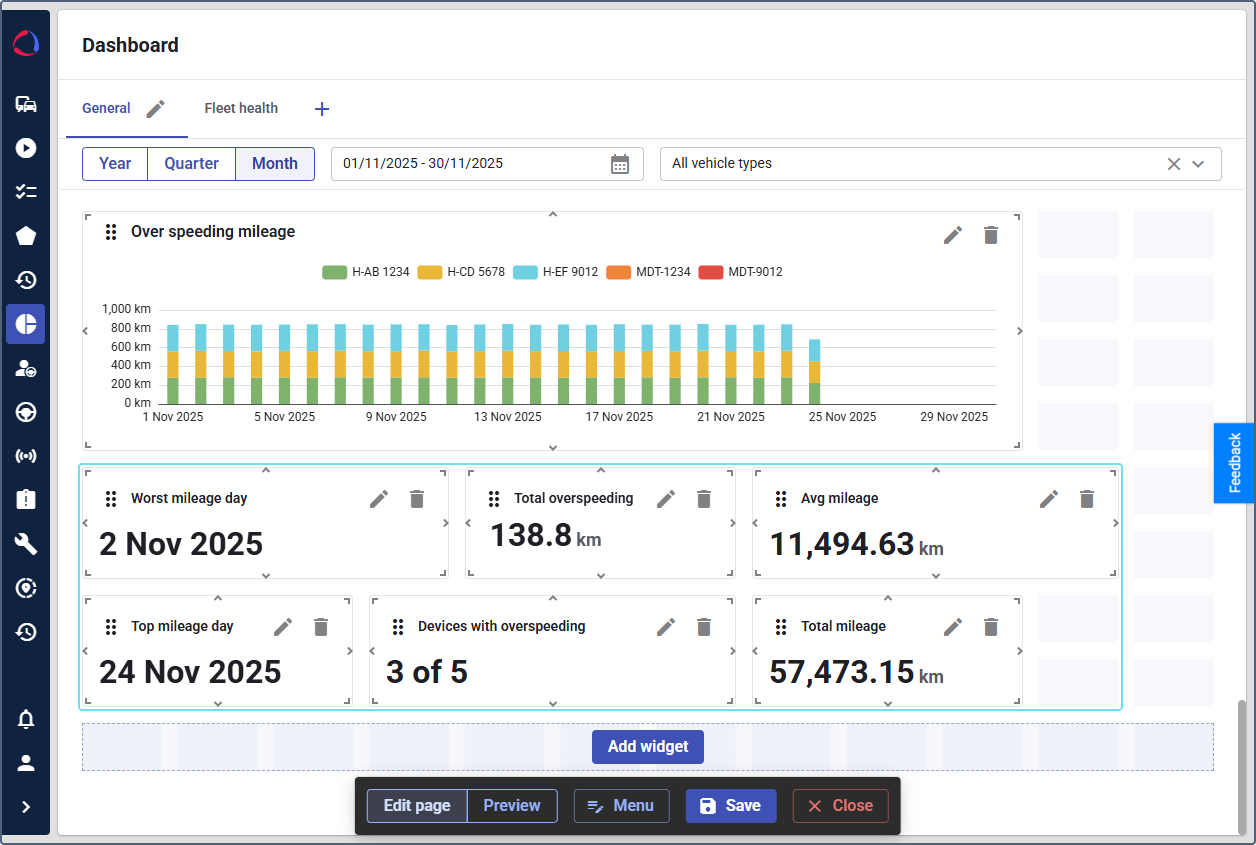Delete the Over speeding mileage widget
Screen dimensions: 1256x845
pos(990,235)
